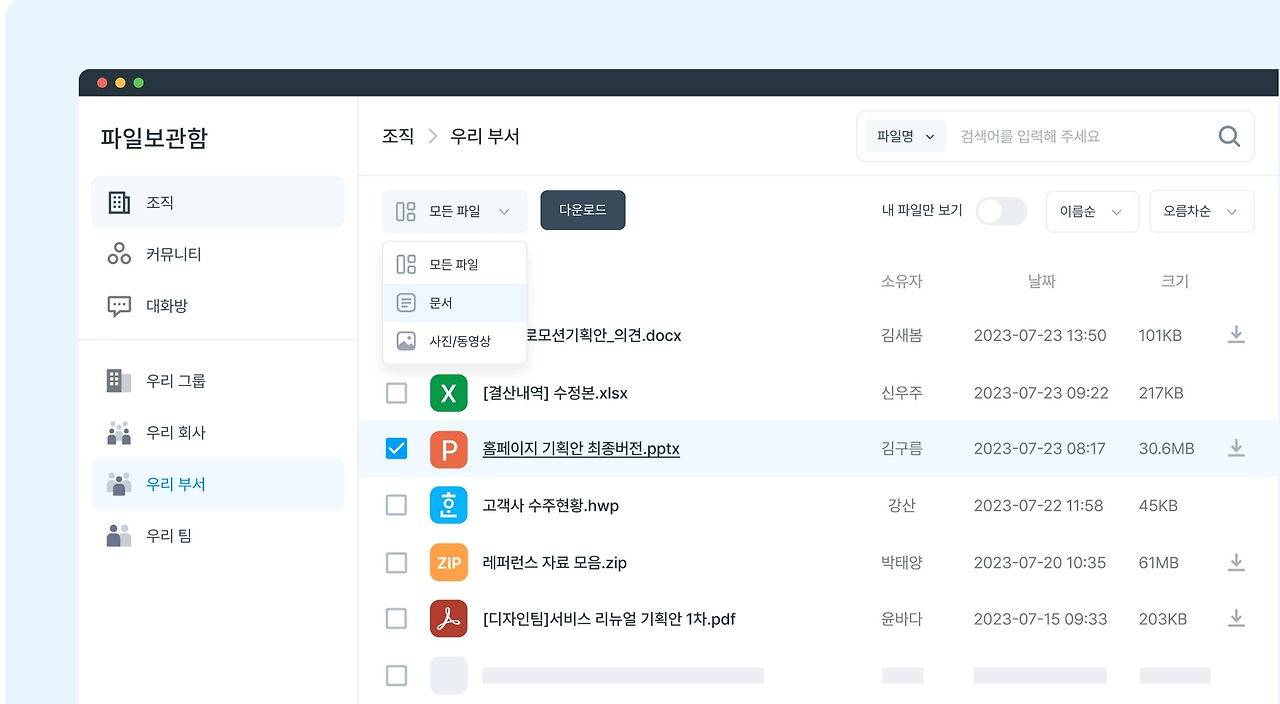Download 레퍼런스 자료 모음.zip via arrow icon
This screenshot has height=704, width=1280.
pos(1236,563)
